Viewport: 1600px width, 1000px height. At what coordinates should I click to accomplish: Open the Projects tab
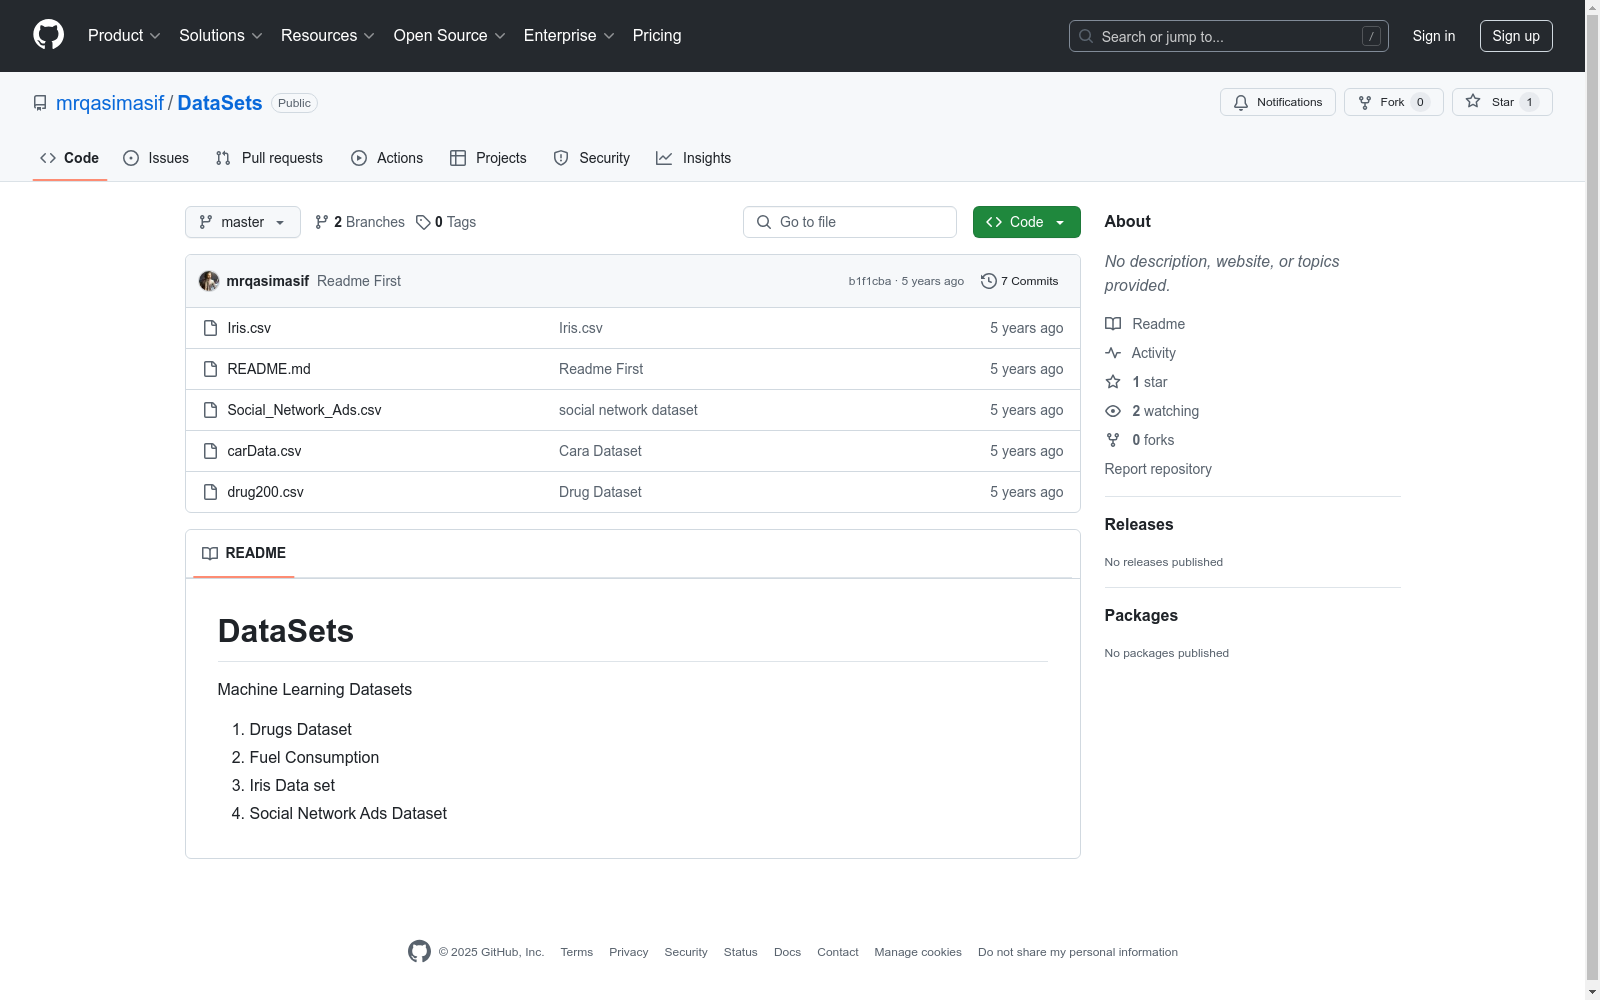click(488, 158)
